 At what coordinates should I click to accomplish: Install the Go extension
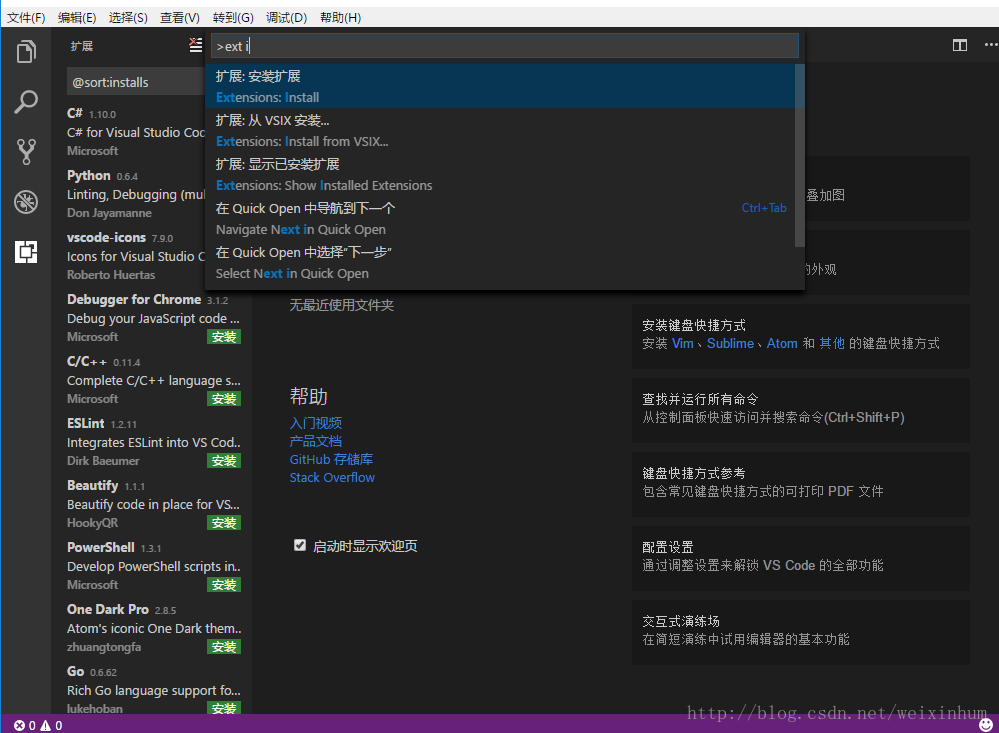(224, 708)
